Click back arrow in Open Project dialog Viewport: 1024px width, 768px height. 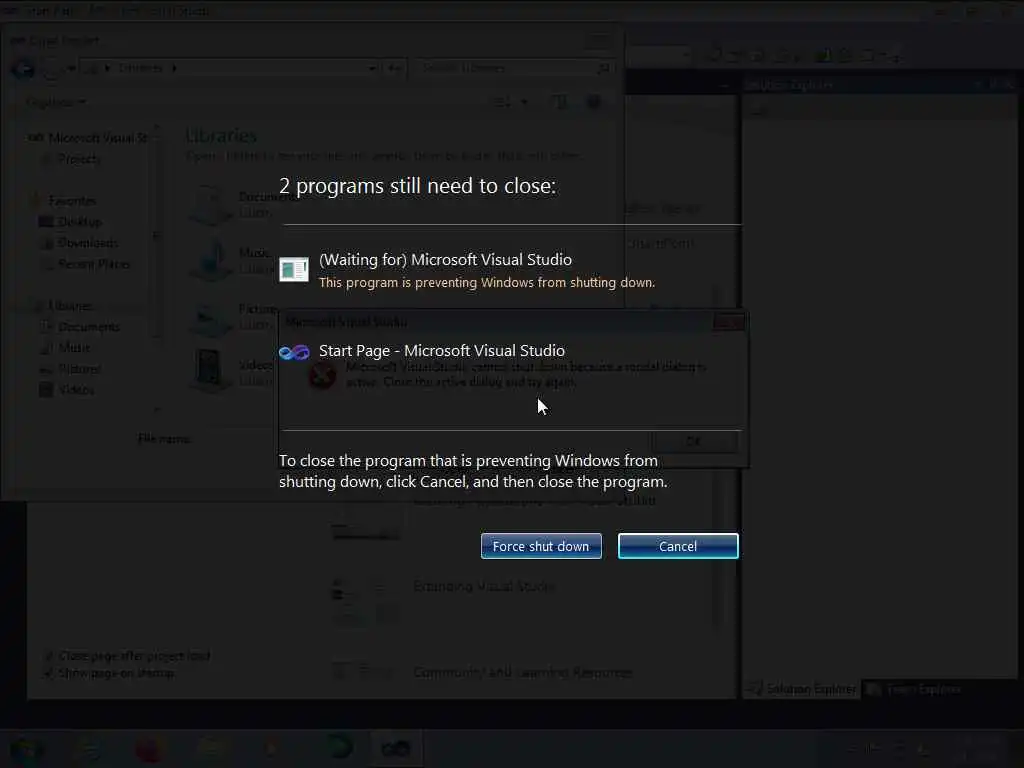pos(23,69)
